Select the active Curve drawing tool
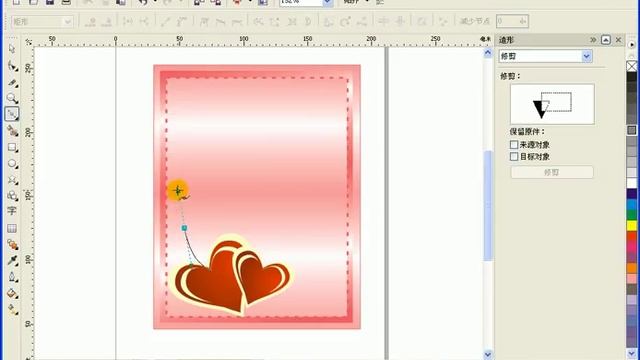The height and width of the screenshot is (360, 640). (x=12, y=114)
